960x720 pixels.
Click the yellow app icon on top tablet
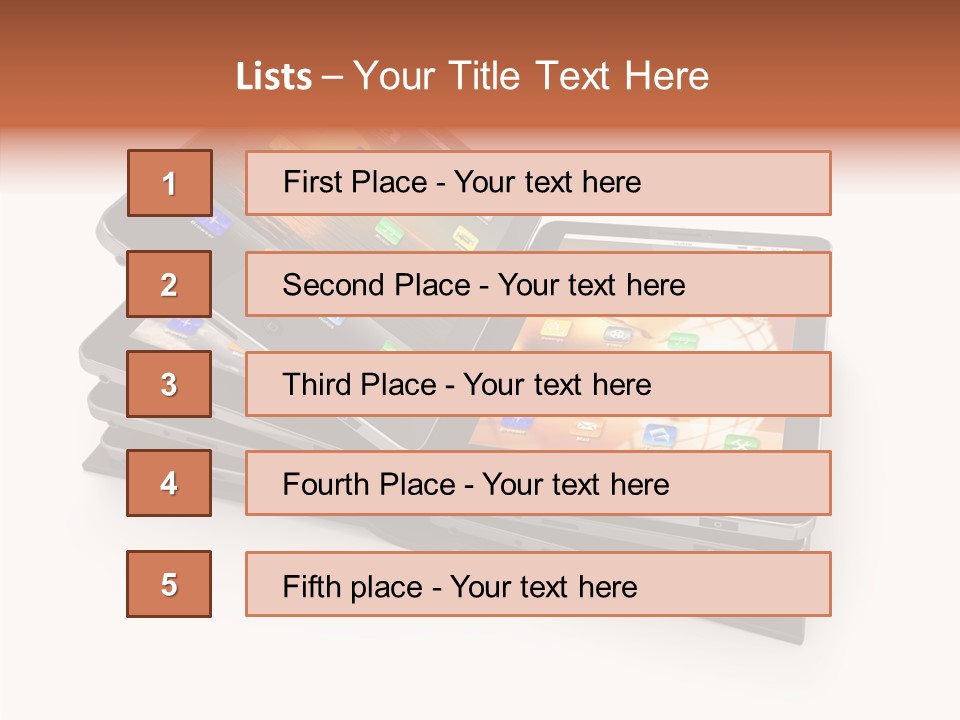(465, 237)
